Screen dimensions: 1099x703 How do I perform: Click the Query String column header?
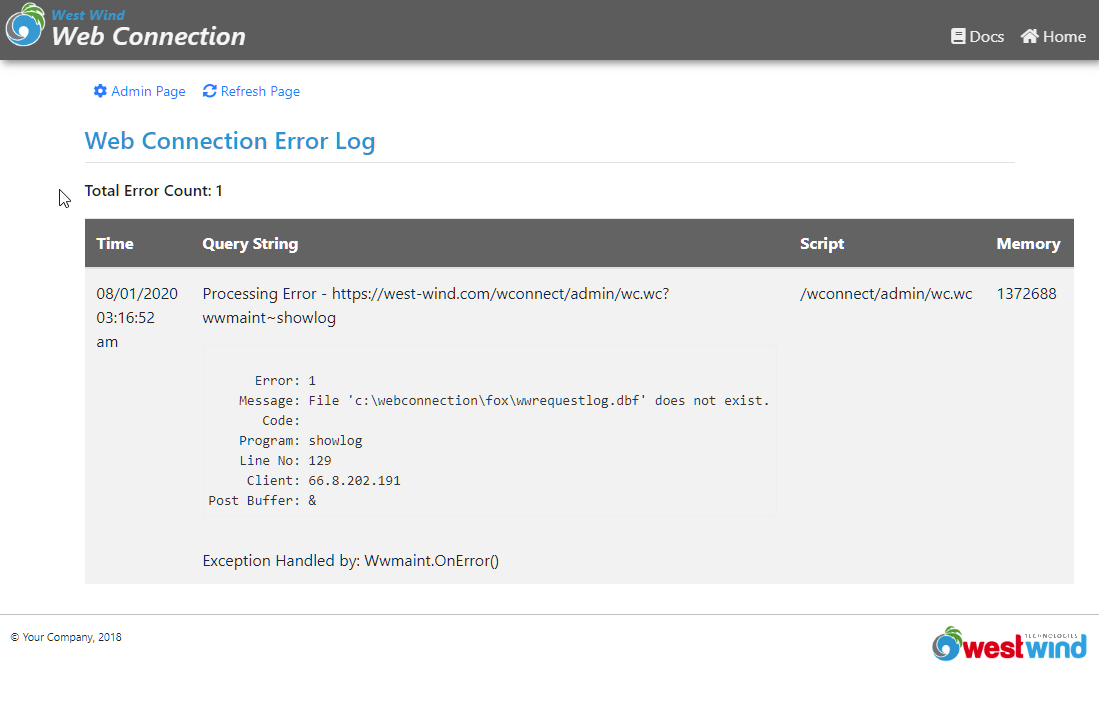(250, 243)
